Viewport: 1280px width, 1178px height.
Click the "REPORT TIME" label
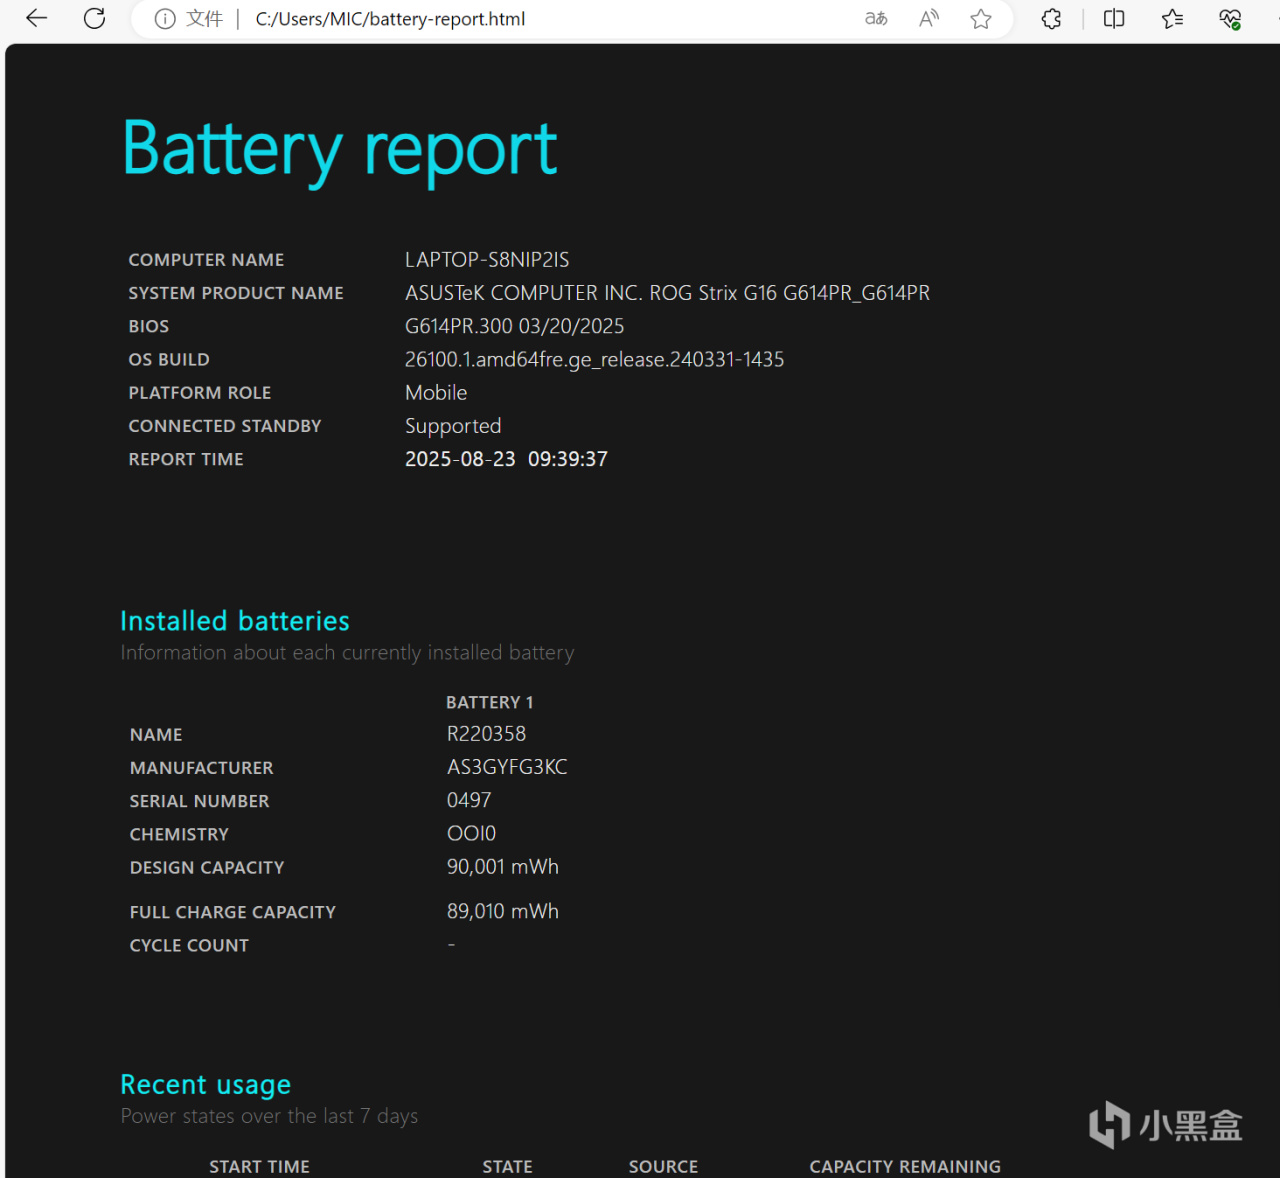[x=186, y=459]
